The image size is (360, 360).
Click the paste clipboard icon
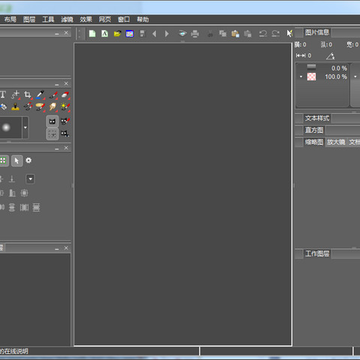tap(235, 33)
